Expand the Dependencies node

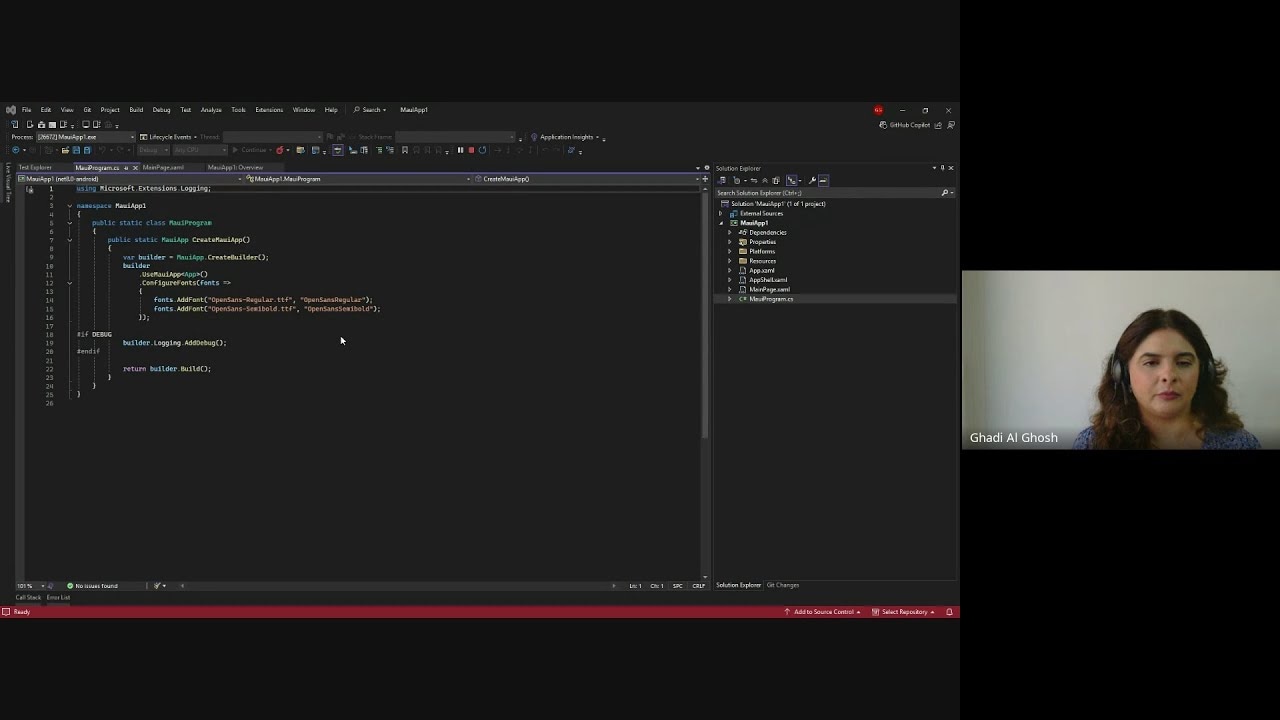click(731, 232)
